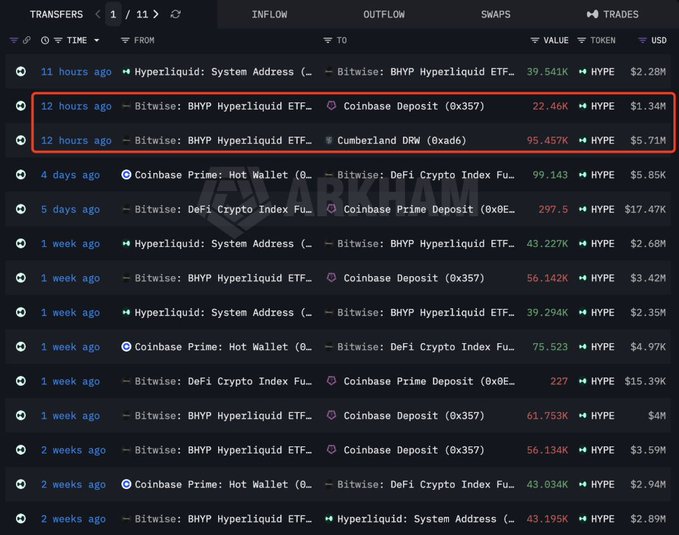Click the 61.753K value
The height and width of the screenshot is (535, 679).
[547, 416]
